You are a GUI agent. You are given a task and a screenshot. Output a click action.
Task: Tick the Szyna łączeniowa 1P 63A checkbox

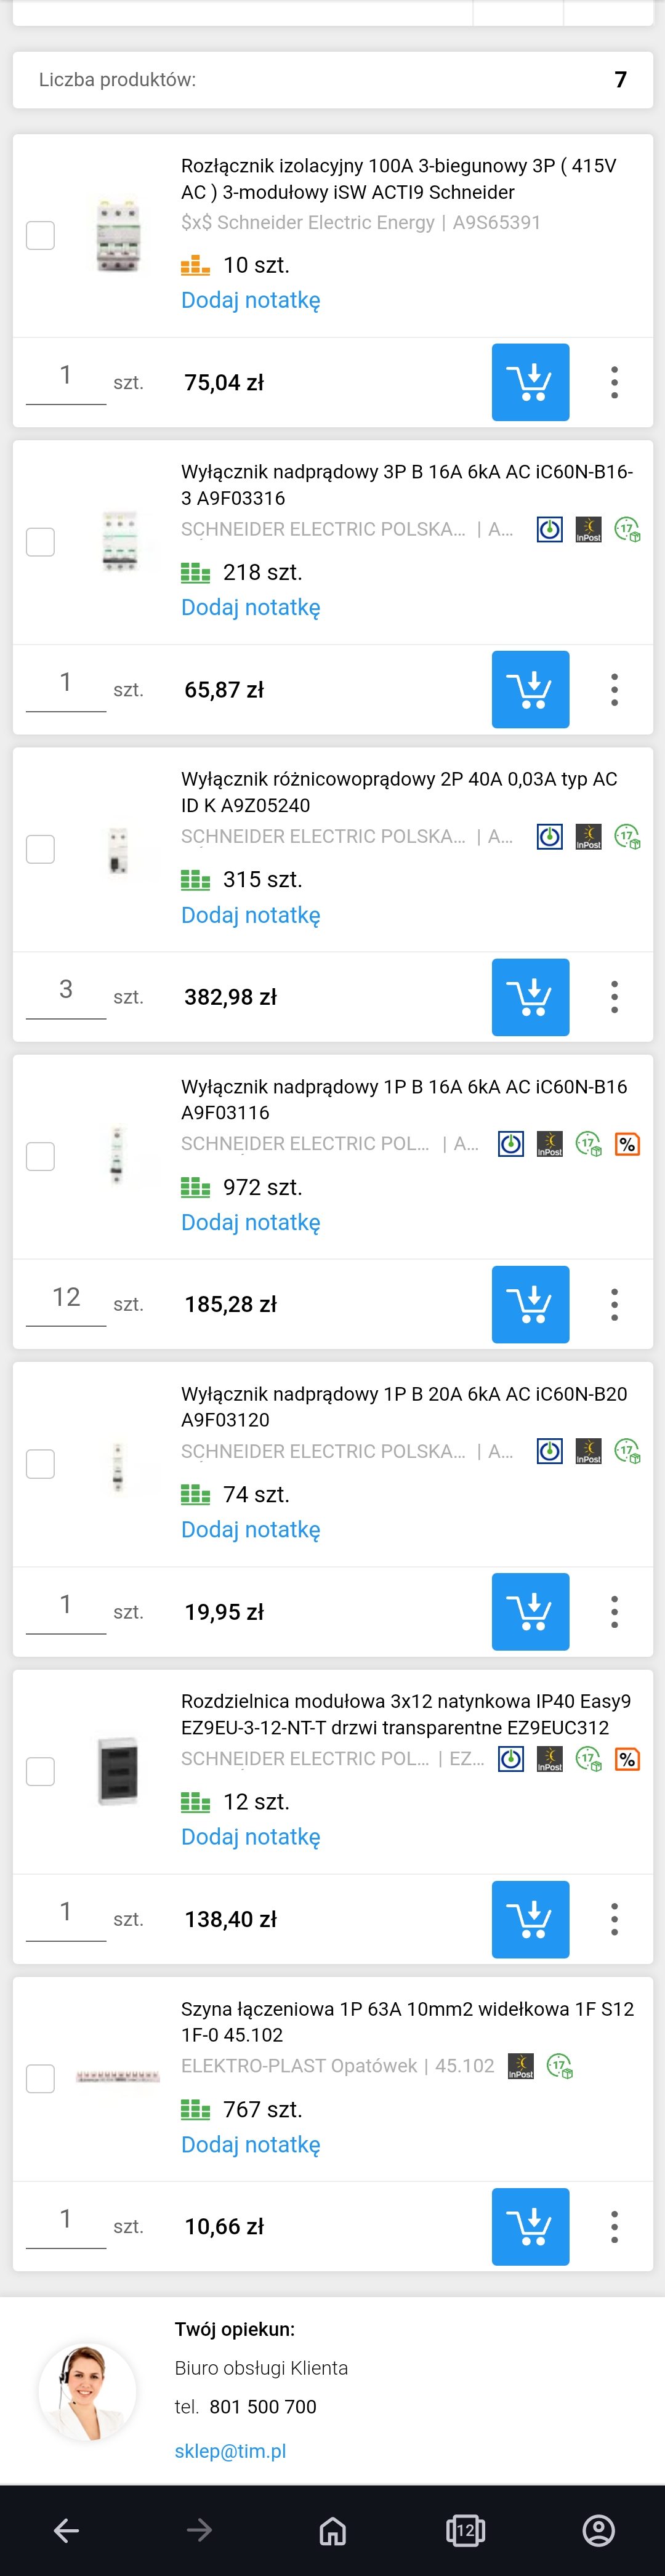pyautogui.click(x=40, y=2079)
